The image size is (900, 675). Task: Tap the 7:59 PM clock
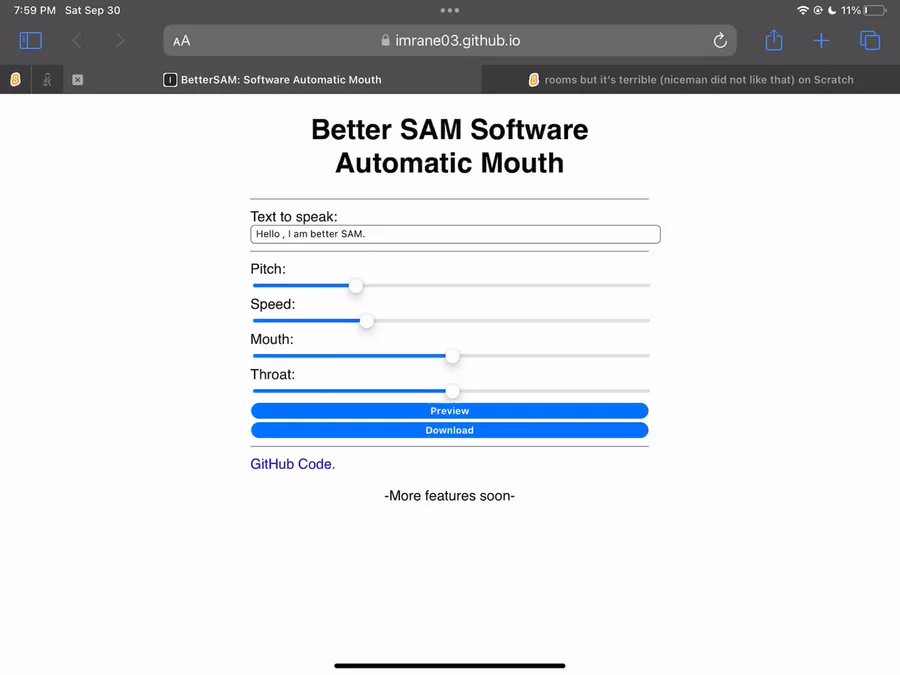pyautogui.click(x=34, y=10)
